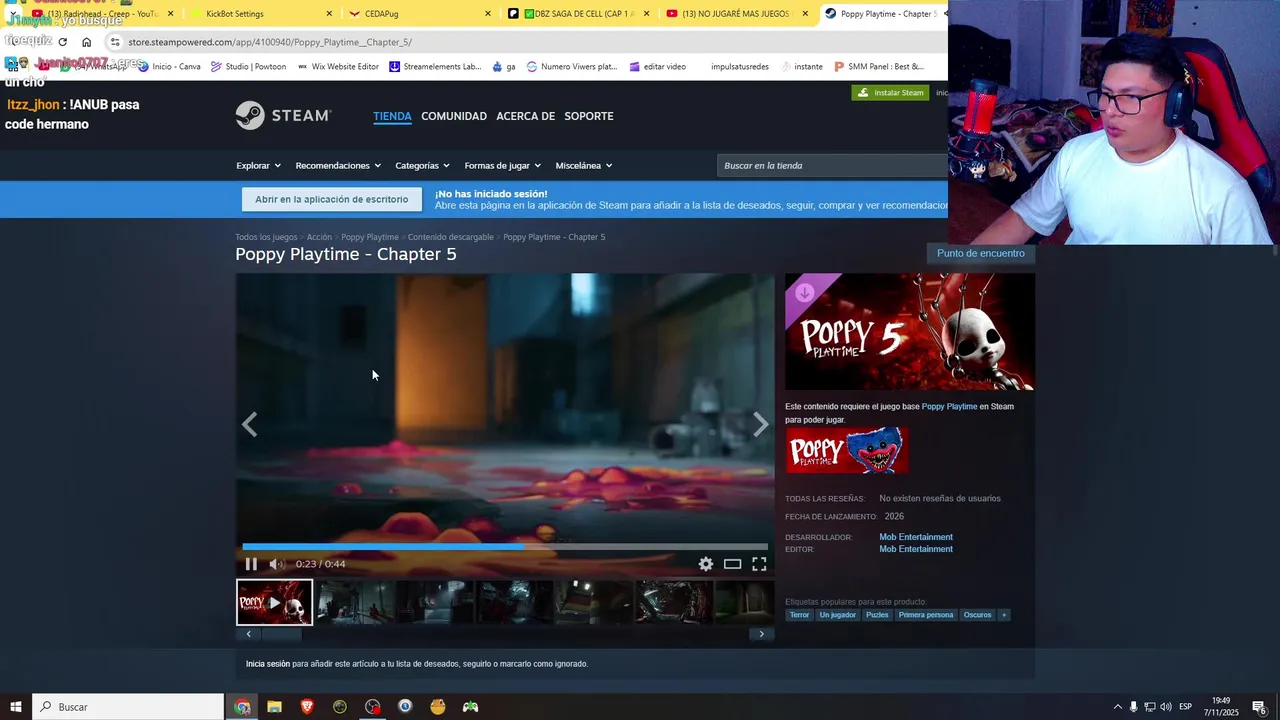The height and width of the screenshot is (720, 1280).
Task: Open the Inicio - Canva bookmark
Action: pos(169,67)
